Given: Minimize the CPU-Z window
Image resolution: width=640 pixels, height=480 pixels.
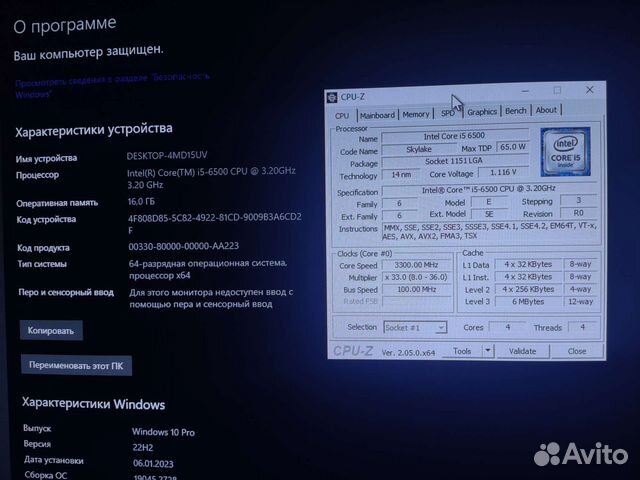Looking at the screenshot, I should (525, 91).
